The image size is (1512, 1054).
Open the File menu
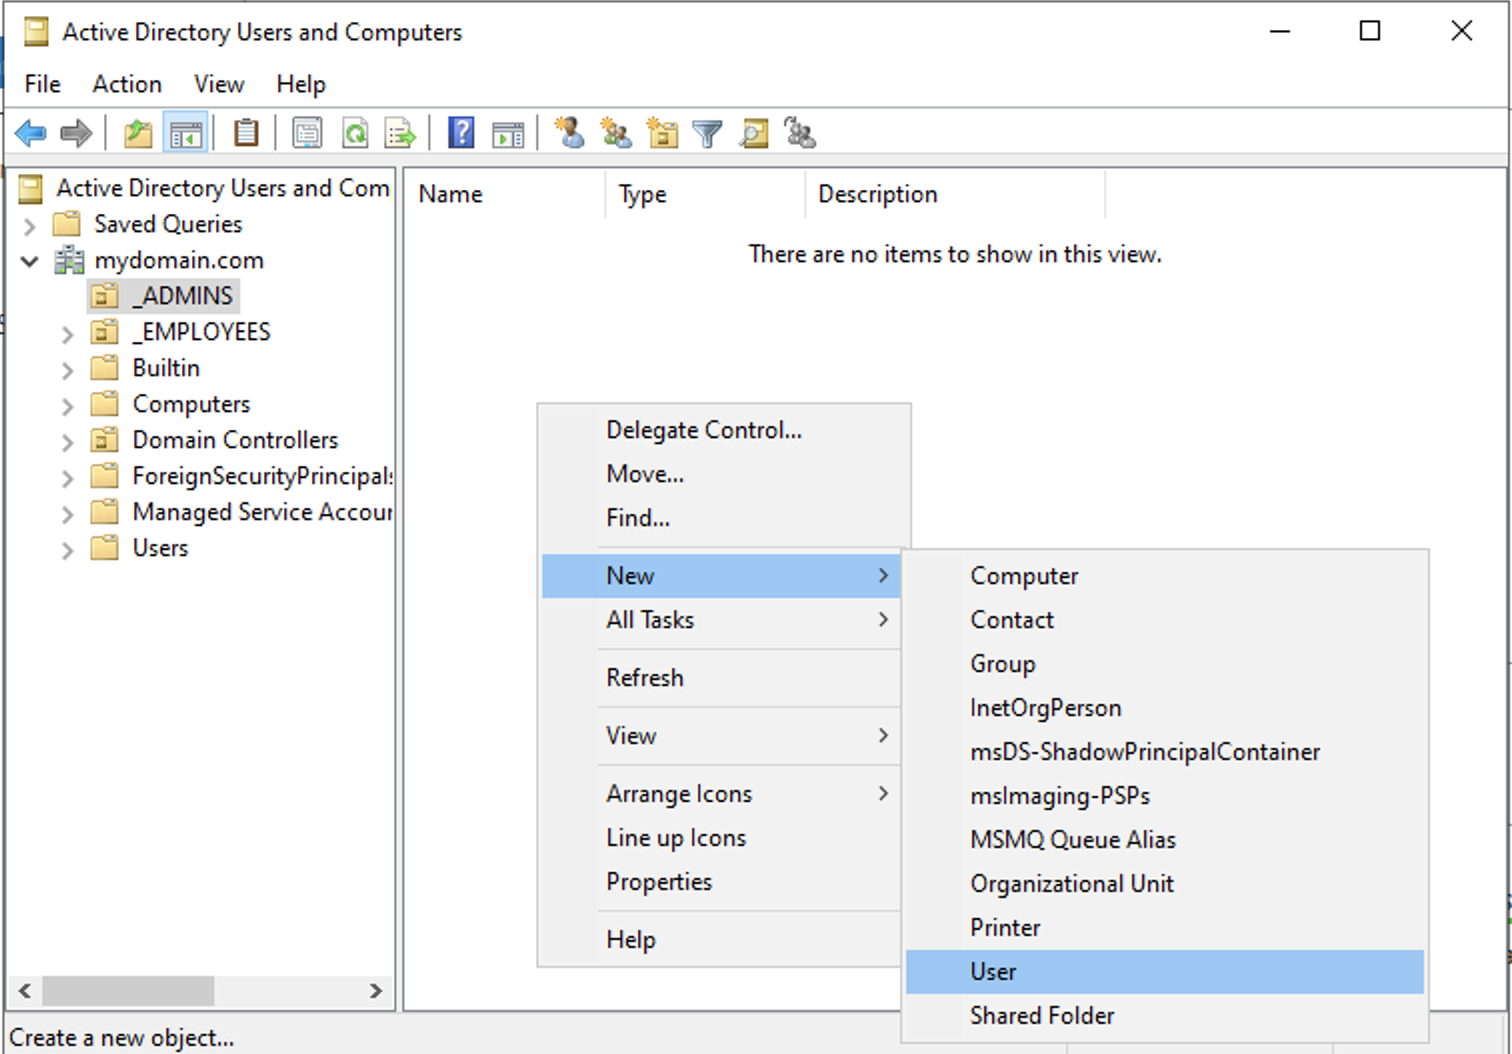coord(43,84)
